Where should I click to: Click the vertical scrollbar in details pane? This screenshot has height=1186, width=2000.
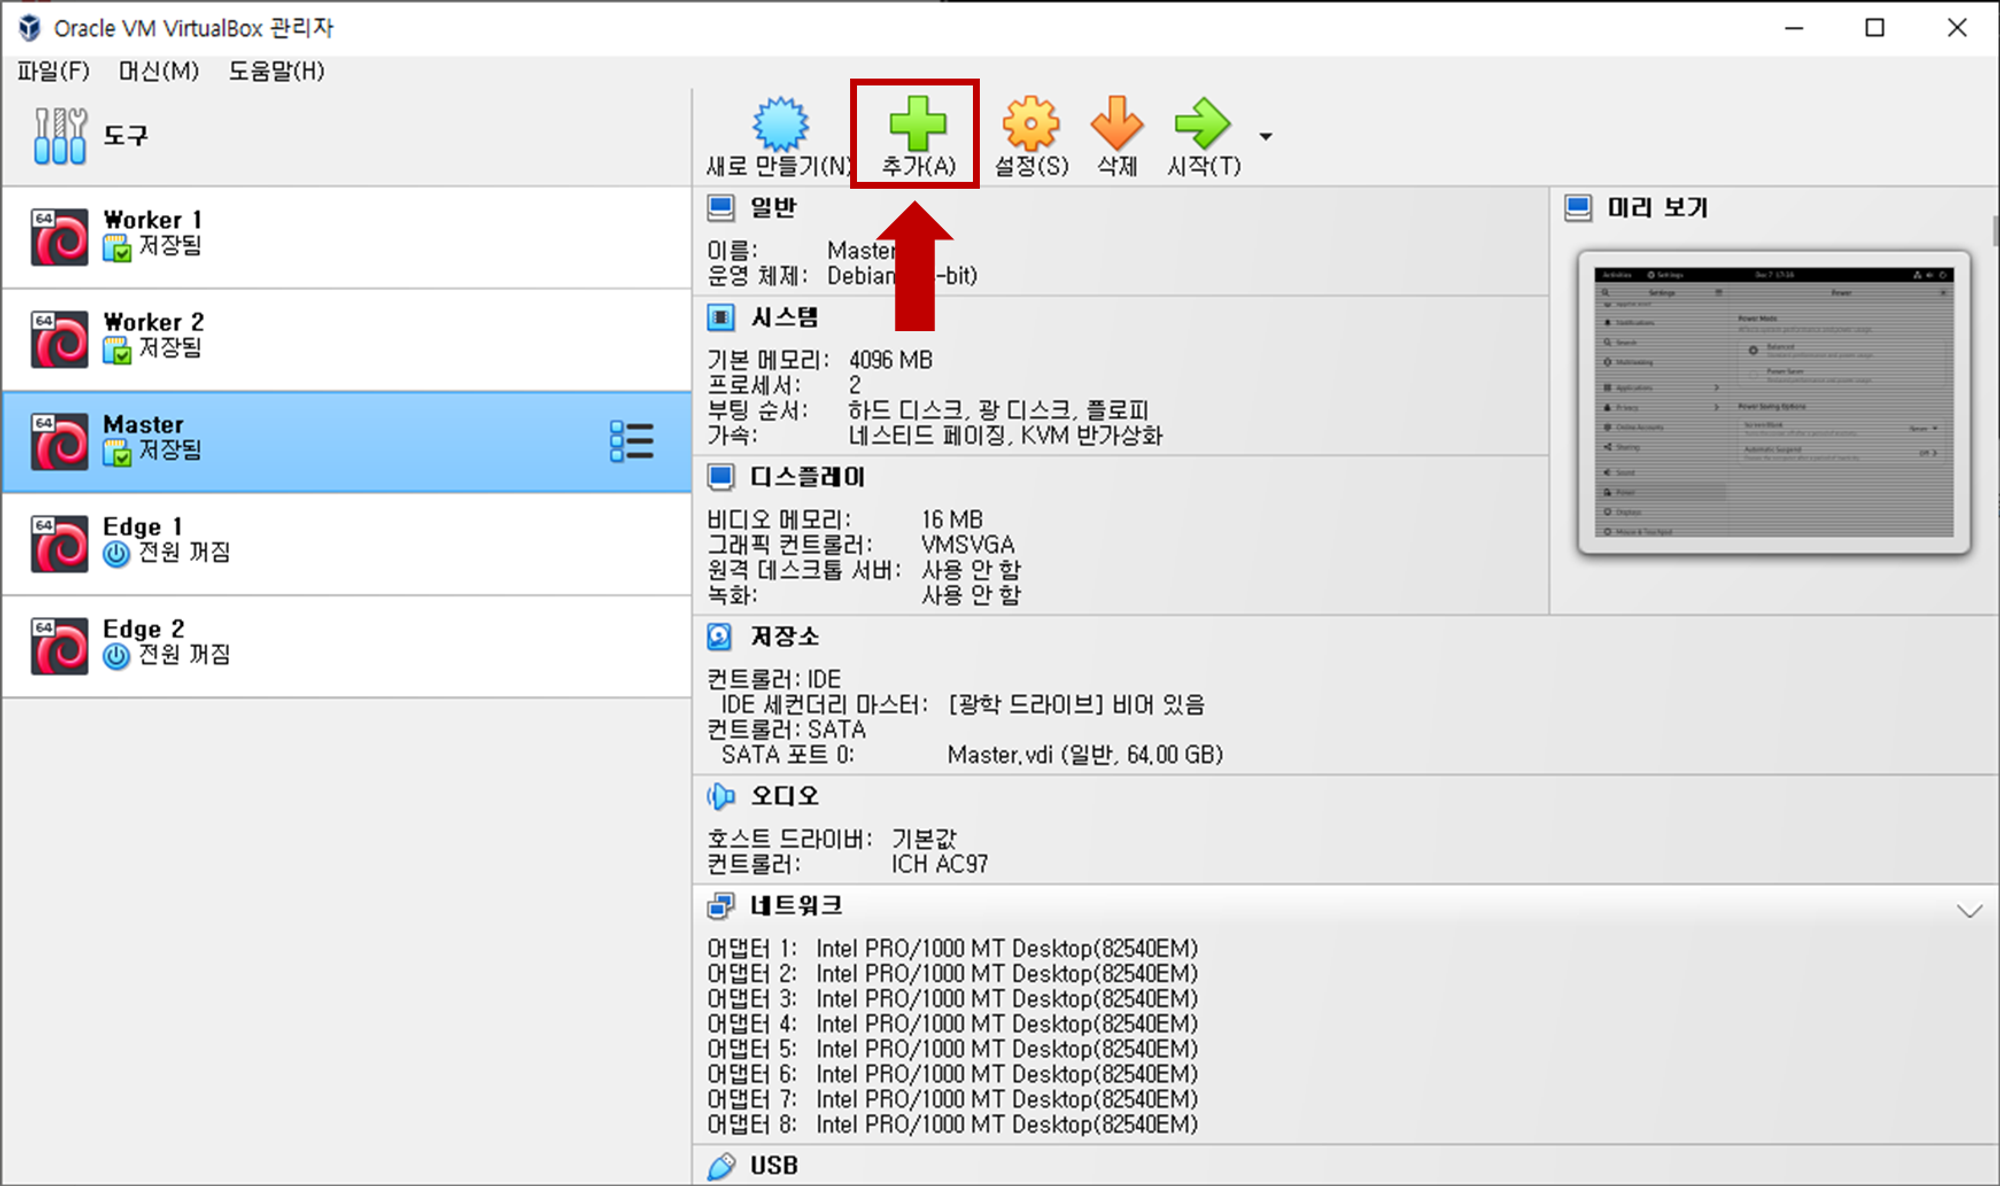[x=1995, y=231]
